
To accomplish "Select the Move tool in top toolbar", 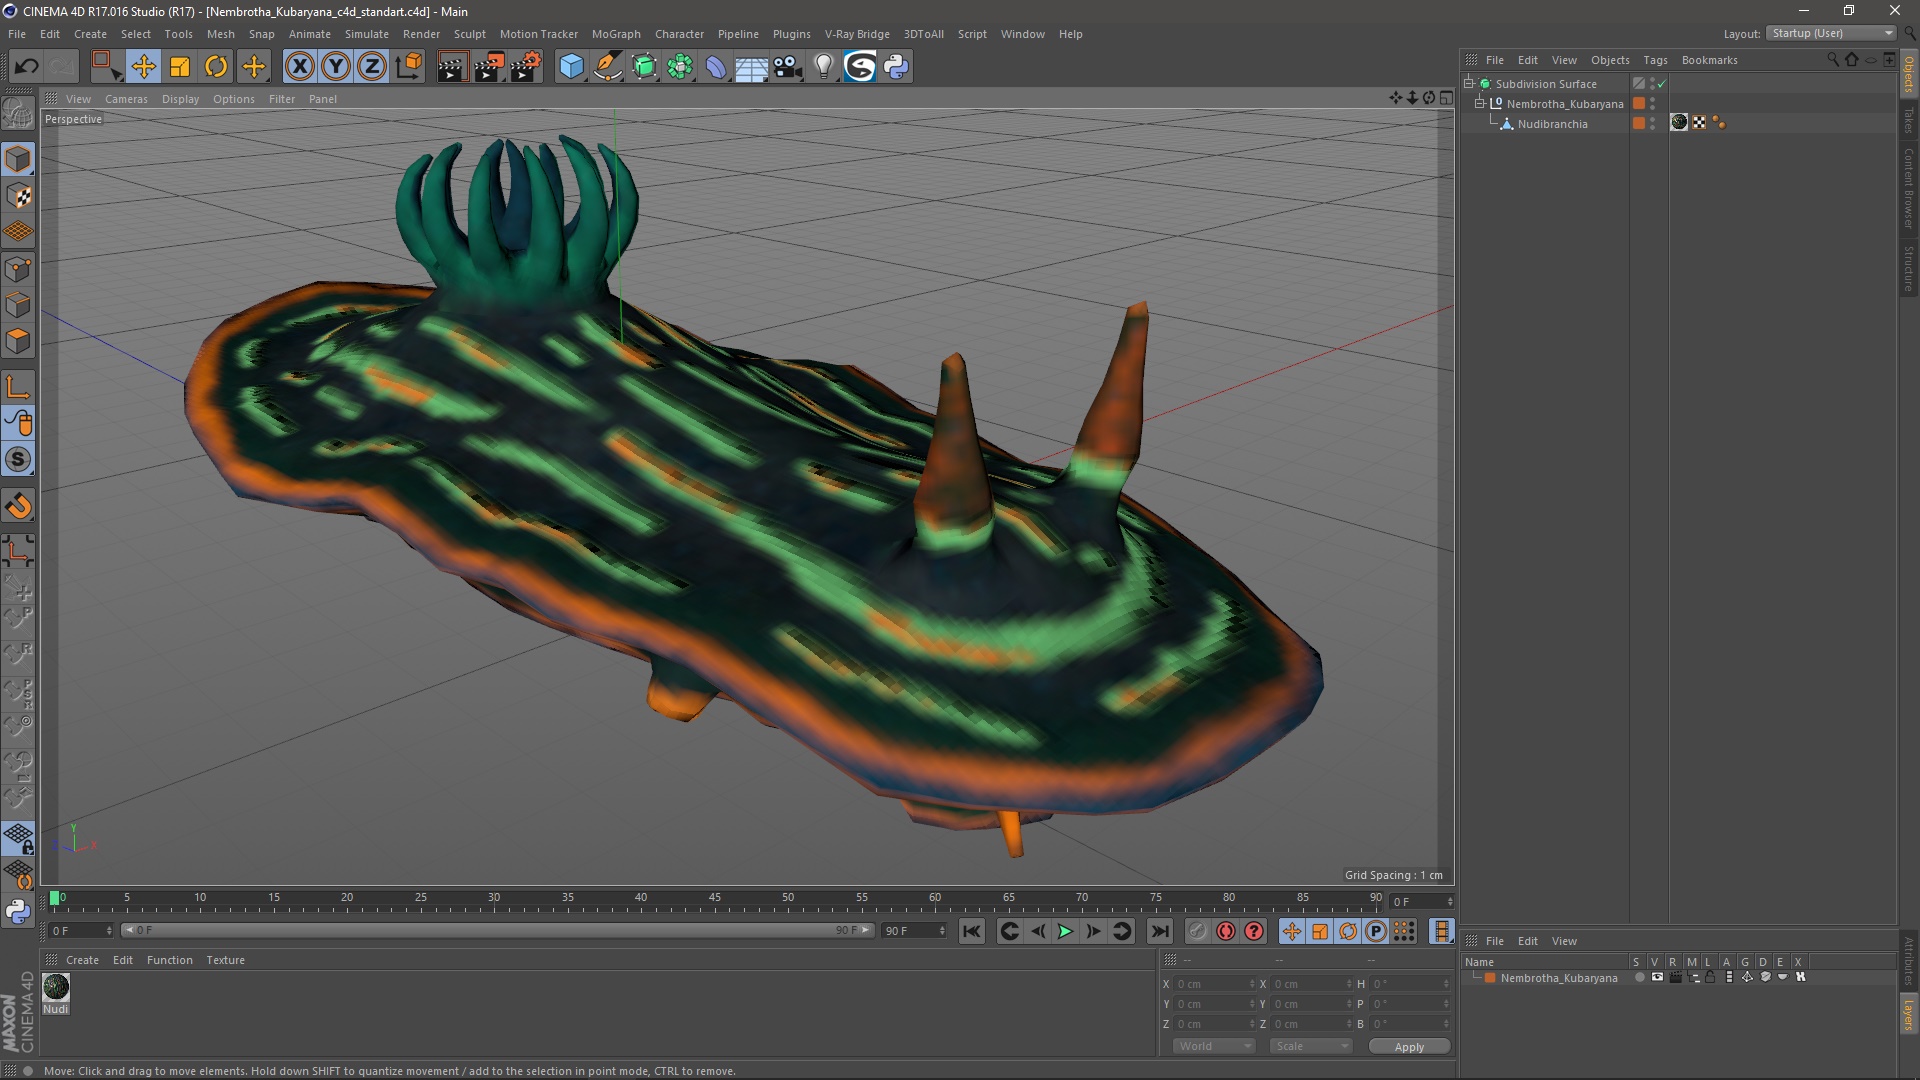I will 143,67.
